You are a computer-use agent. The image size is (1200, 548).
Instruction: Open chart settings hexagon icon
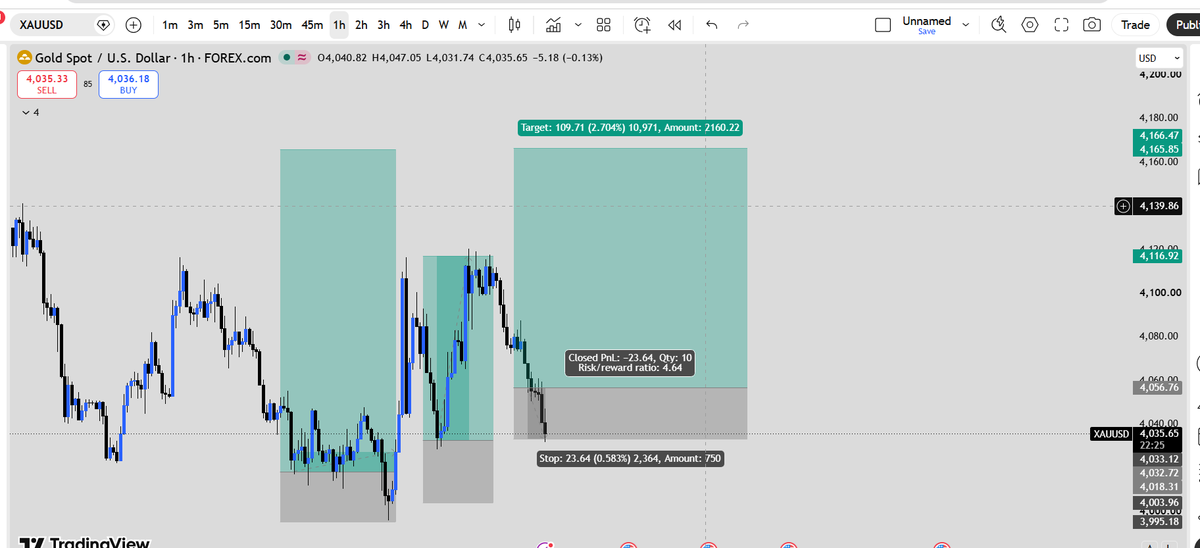pos(1031,25)
